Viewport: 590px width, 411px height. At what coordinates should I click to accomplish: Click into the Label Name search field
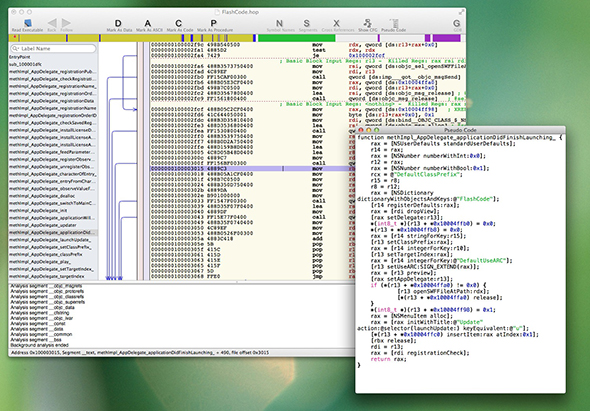(x=53, y=49)
